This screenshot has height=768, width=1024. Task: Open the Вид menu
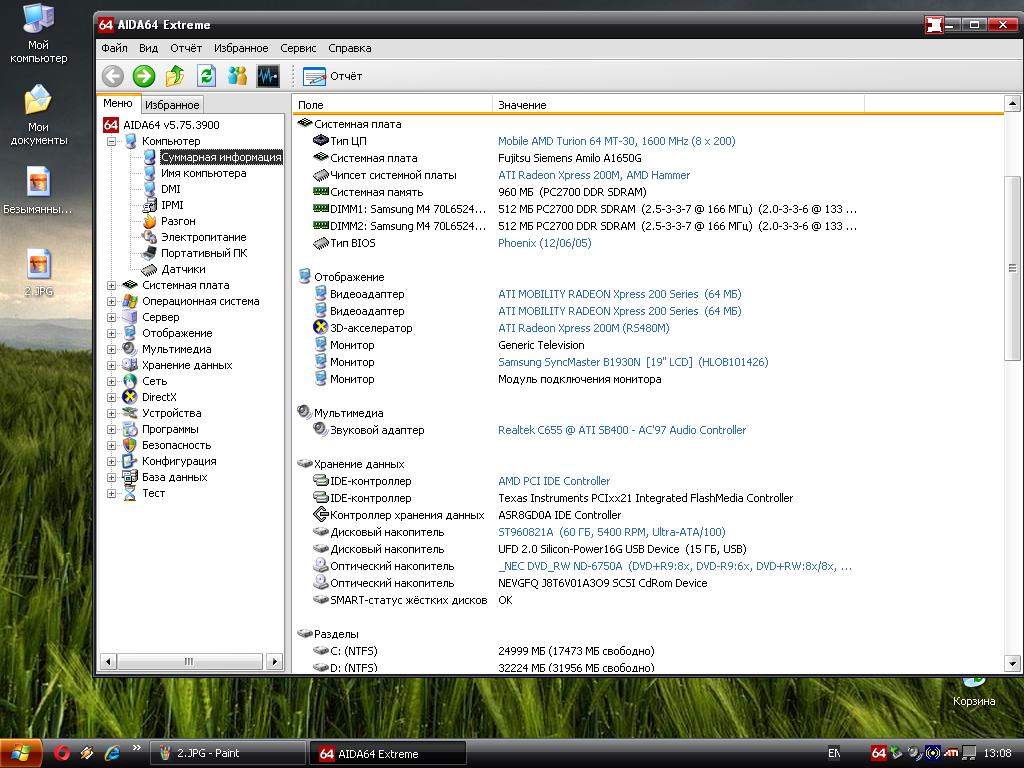(148, 48)
